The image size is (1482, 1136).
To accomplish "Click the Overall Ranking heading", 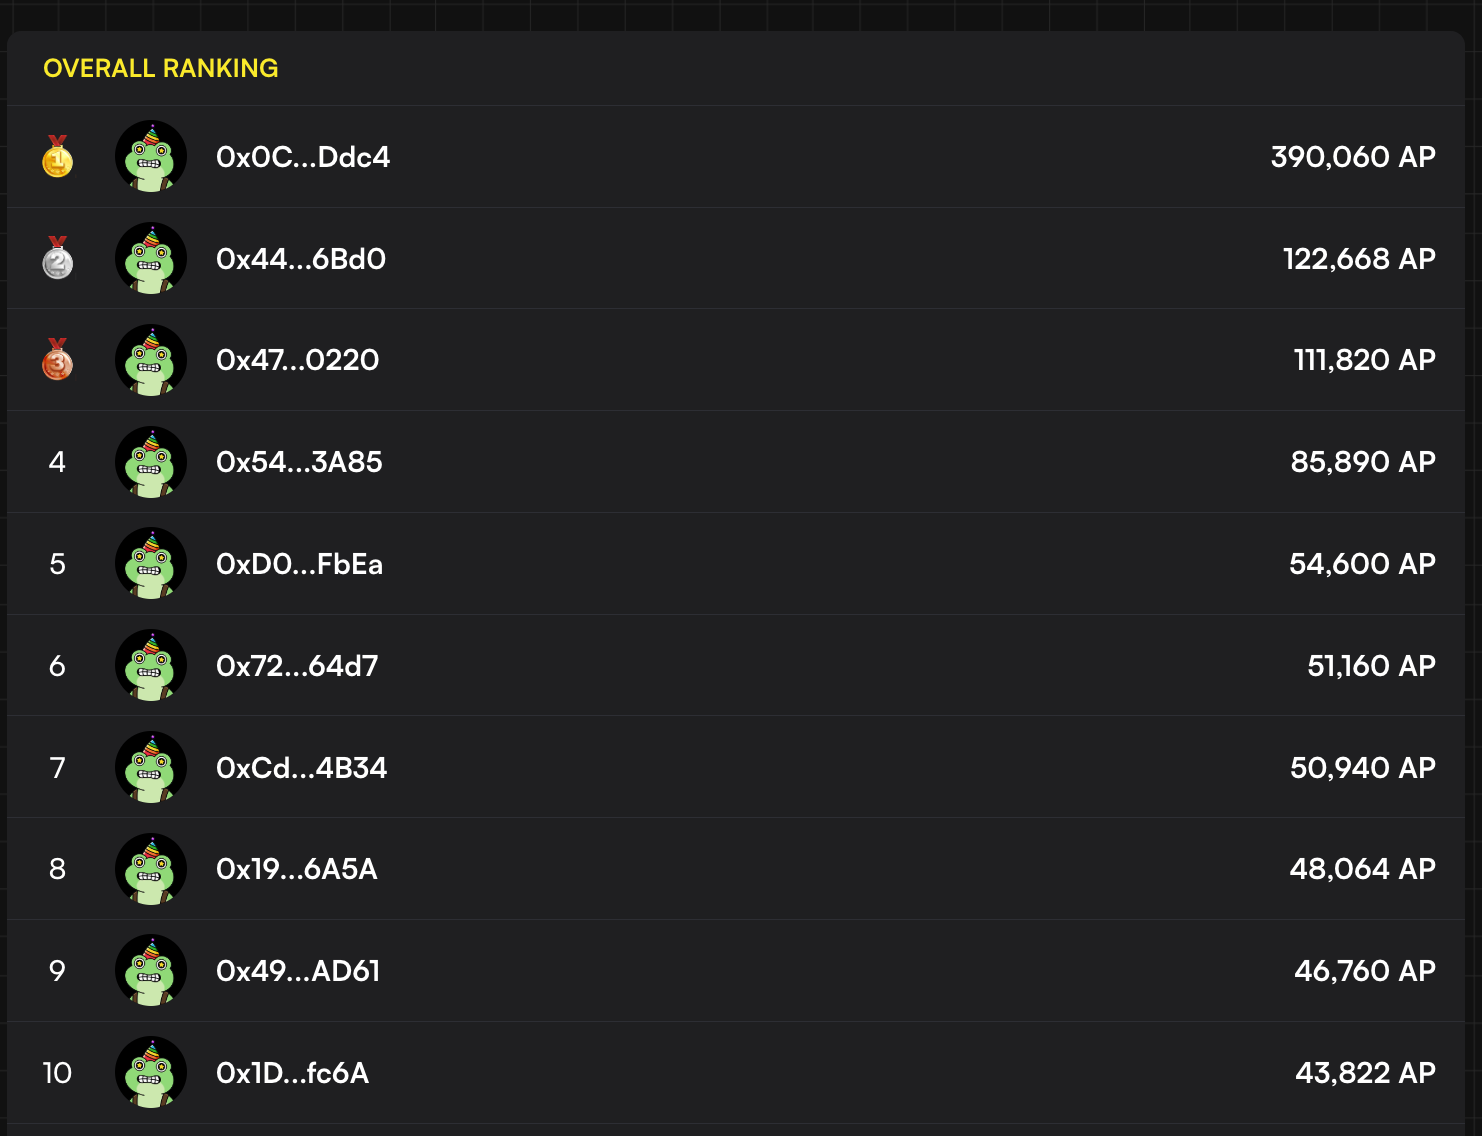I will click(161, 68).
